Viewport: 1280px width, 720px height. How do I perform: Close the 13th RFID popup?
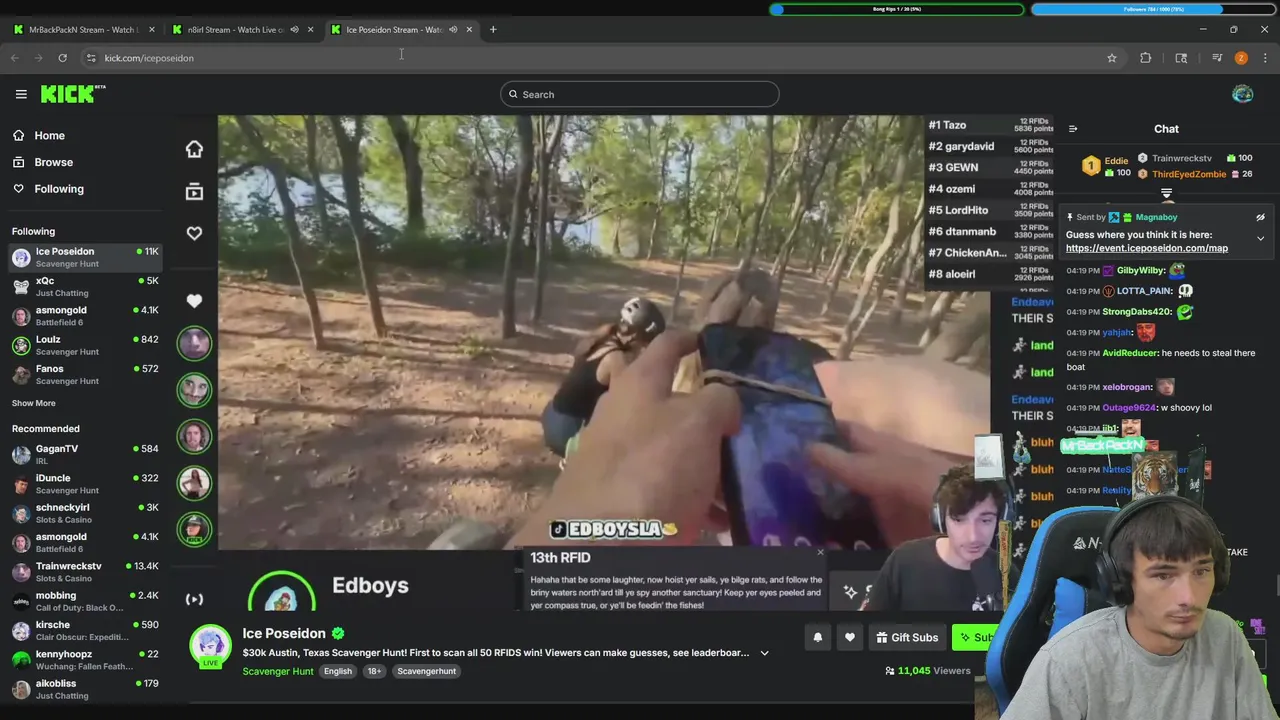point(820,552)
